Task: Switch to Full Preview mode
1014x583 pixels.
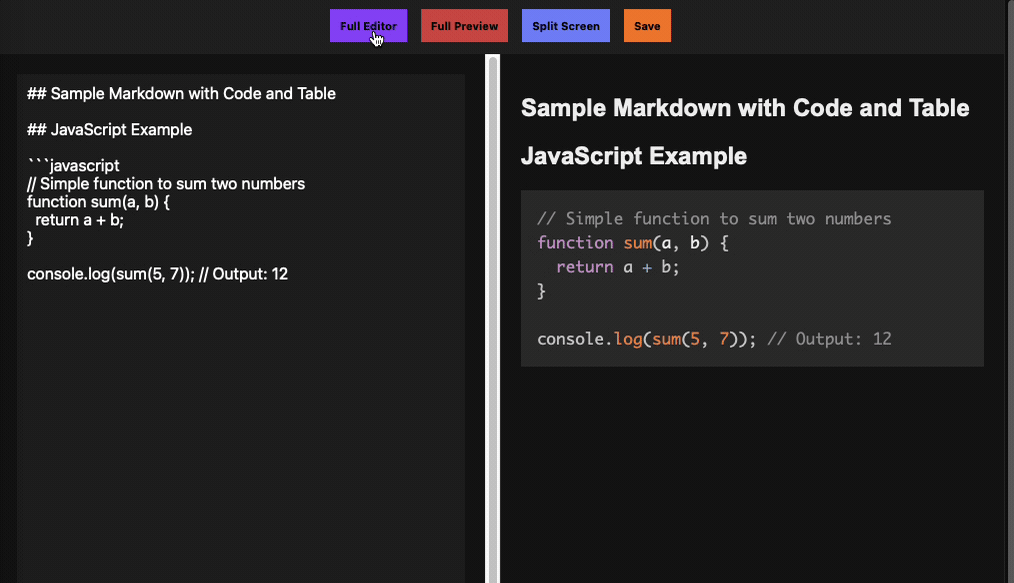Action: 464,26
